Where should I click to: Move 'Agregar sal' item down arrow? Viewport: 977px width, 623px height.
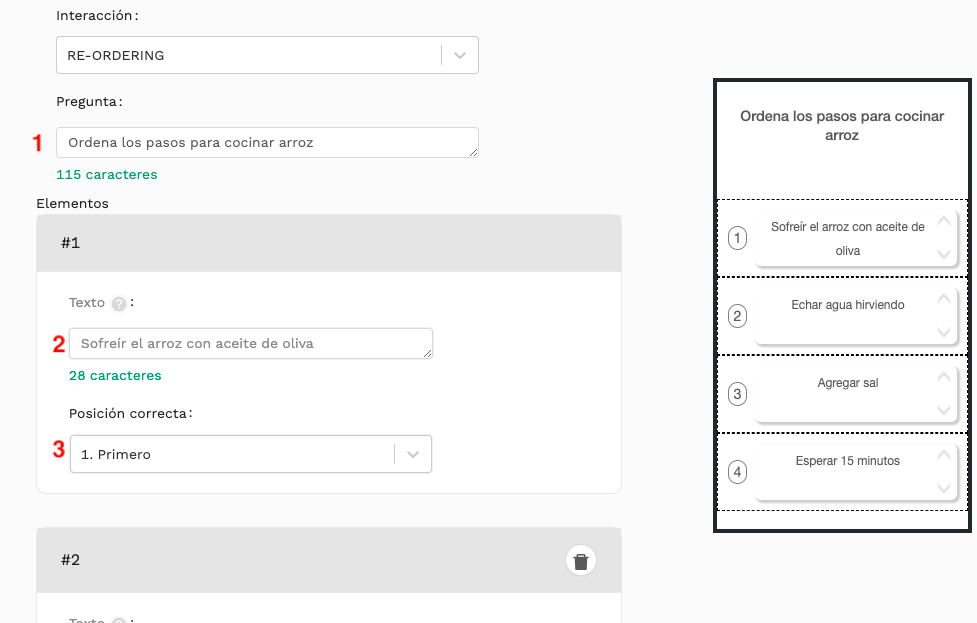point(944,409)
